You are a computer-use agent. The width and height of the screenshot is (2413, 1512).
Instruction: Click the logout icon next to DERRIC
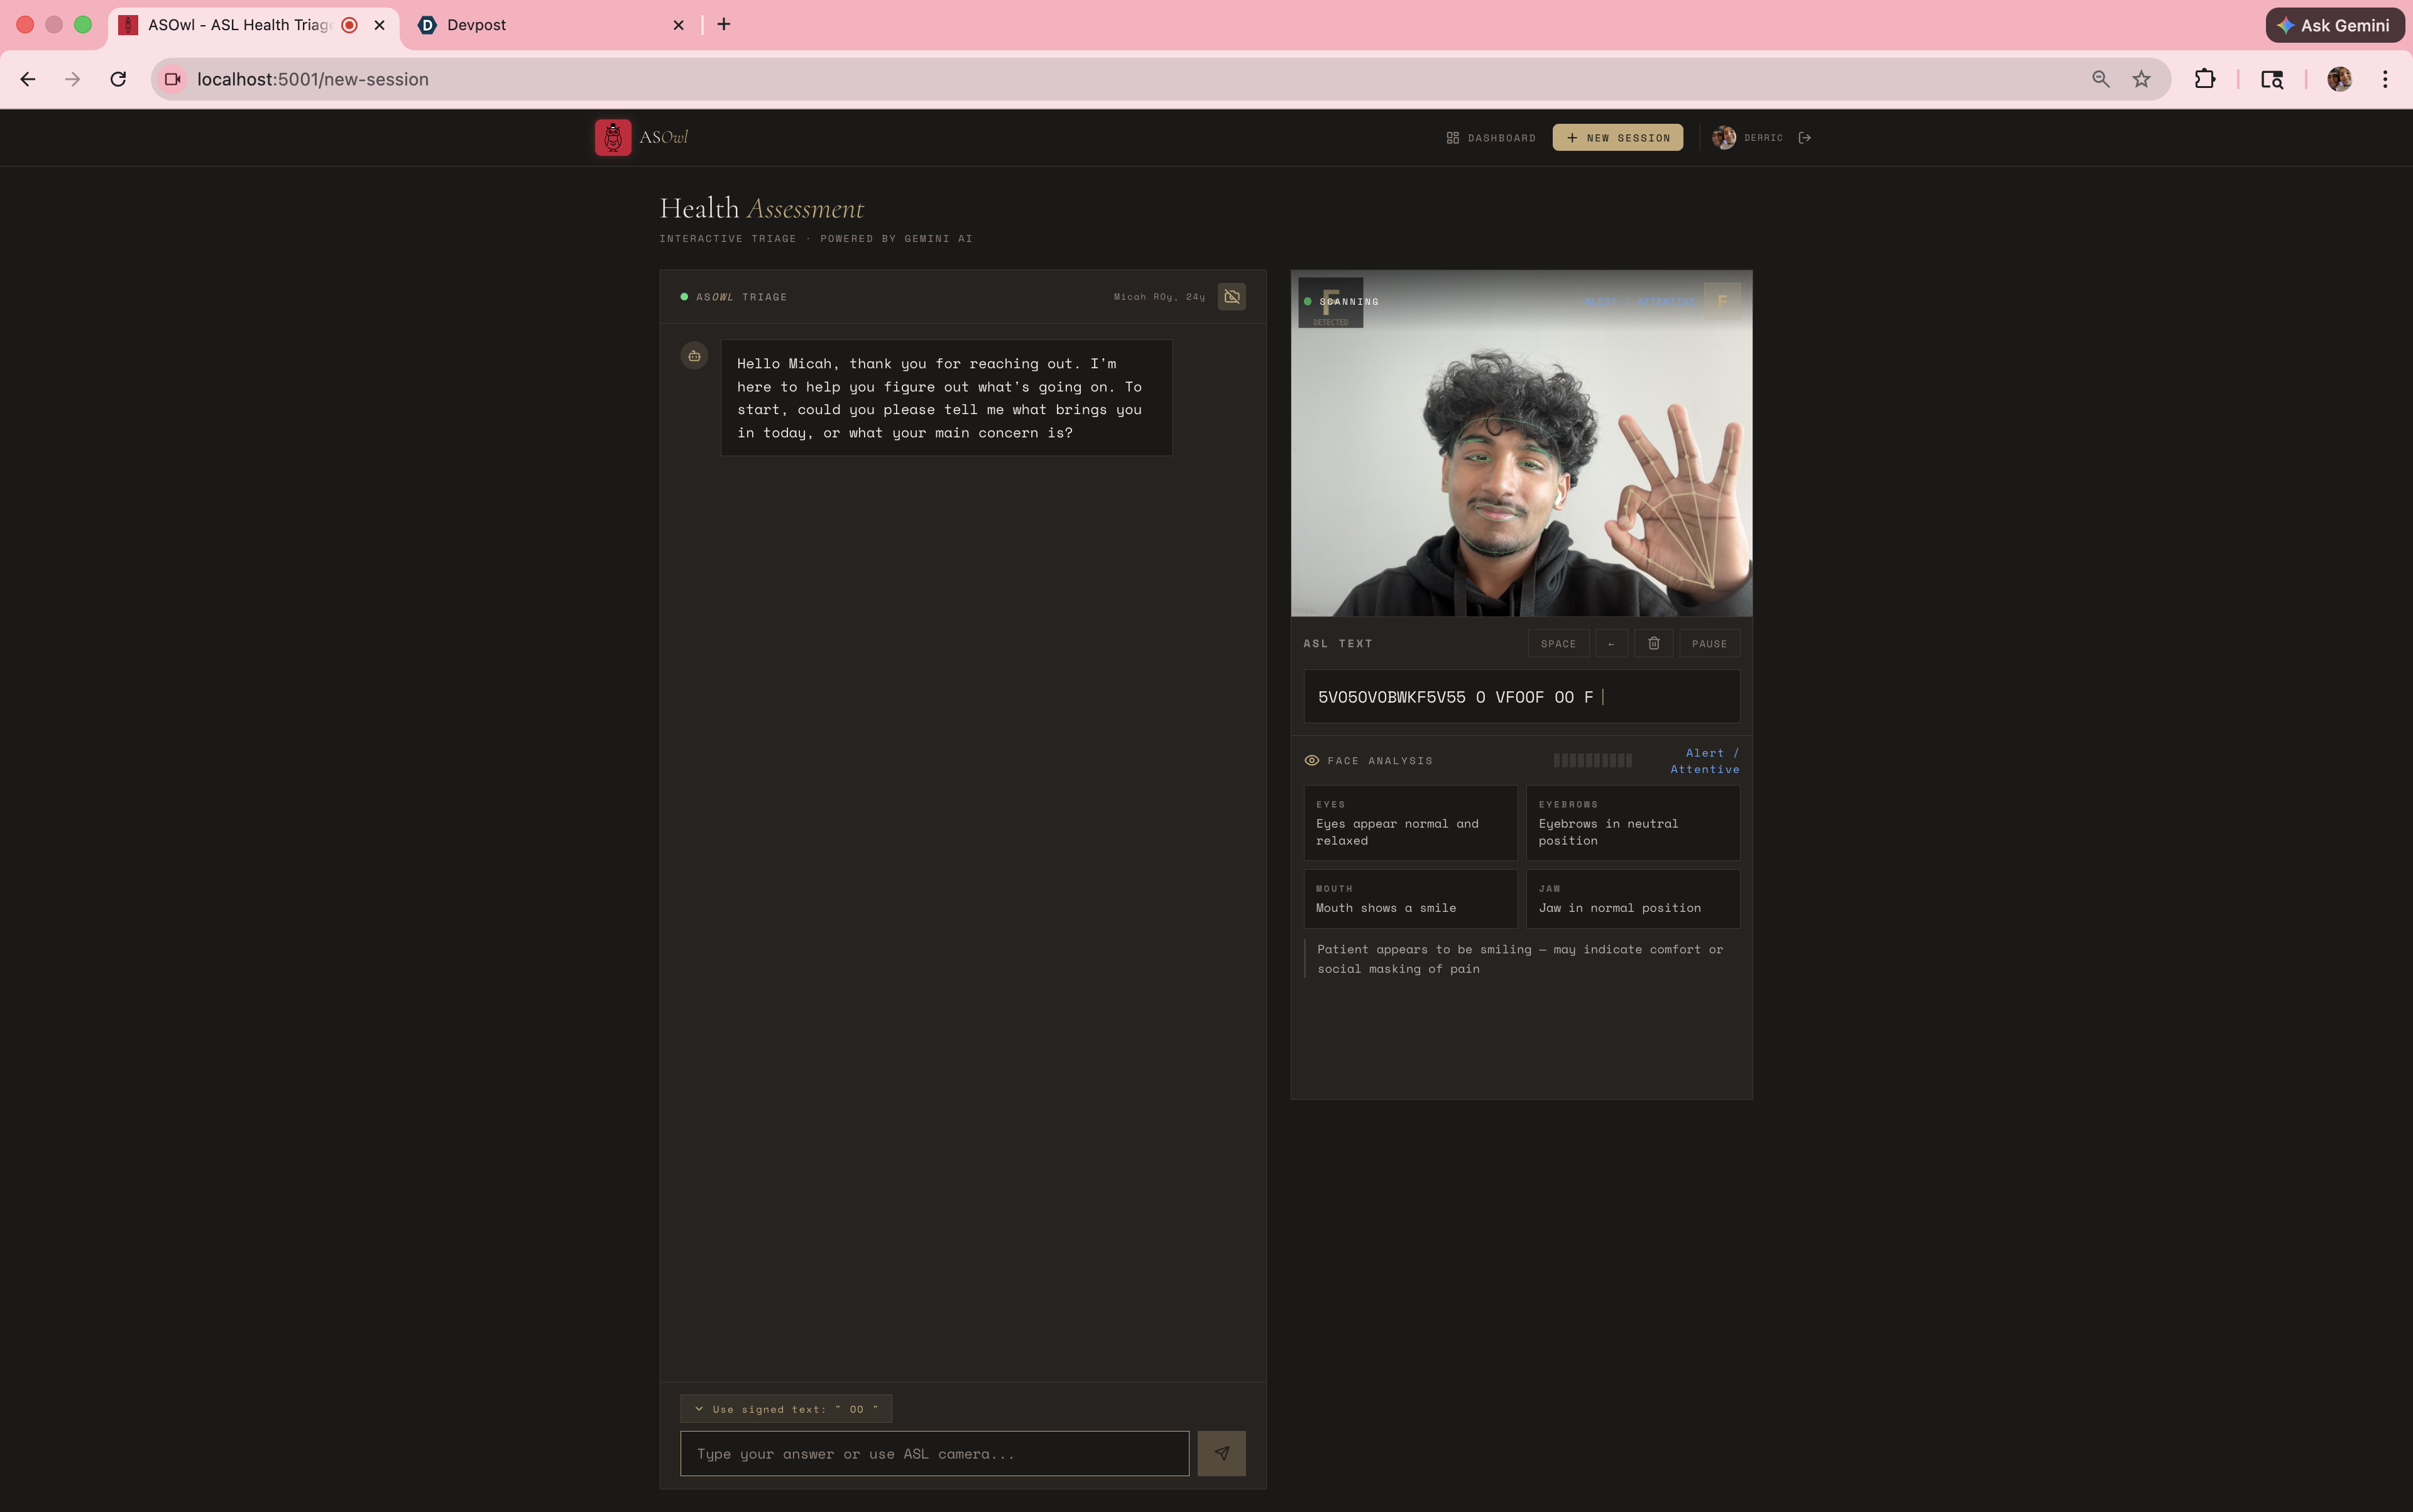tap(1804, 138)
